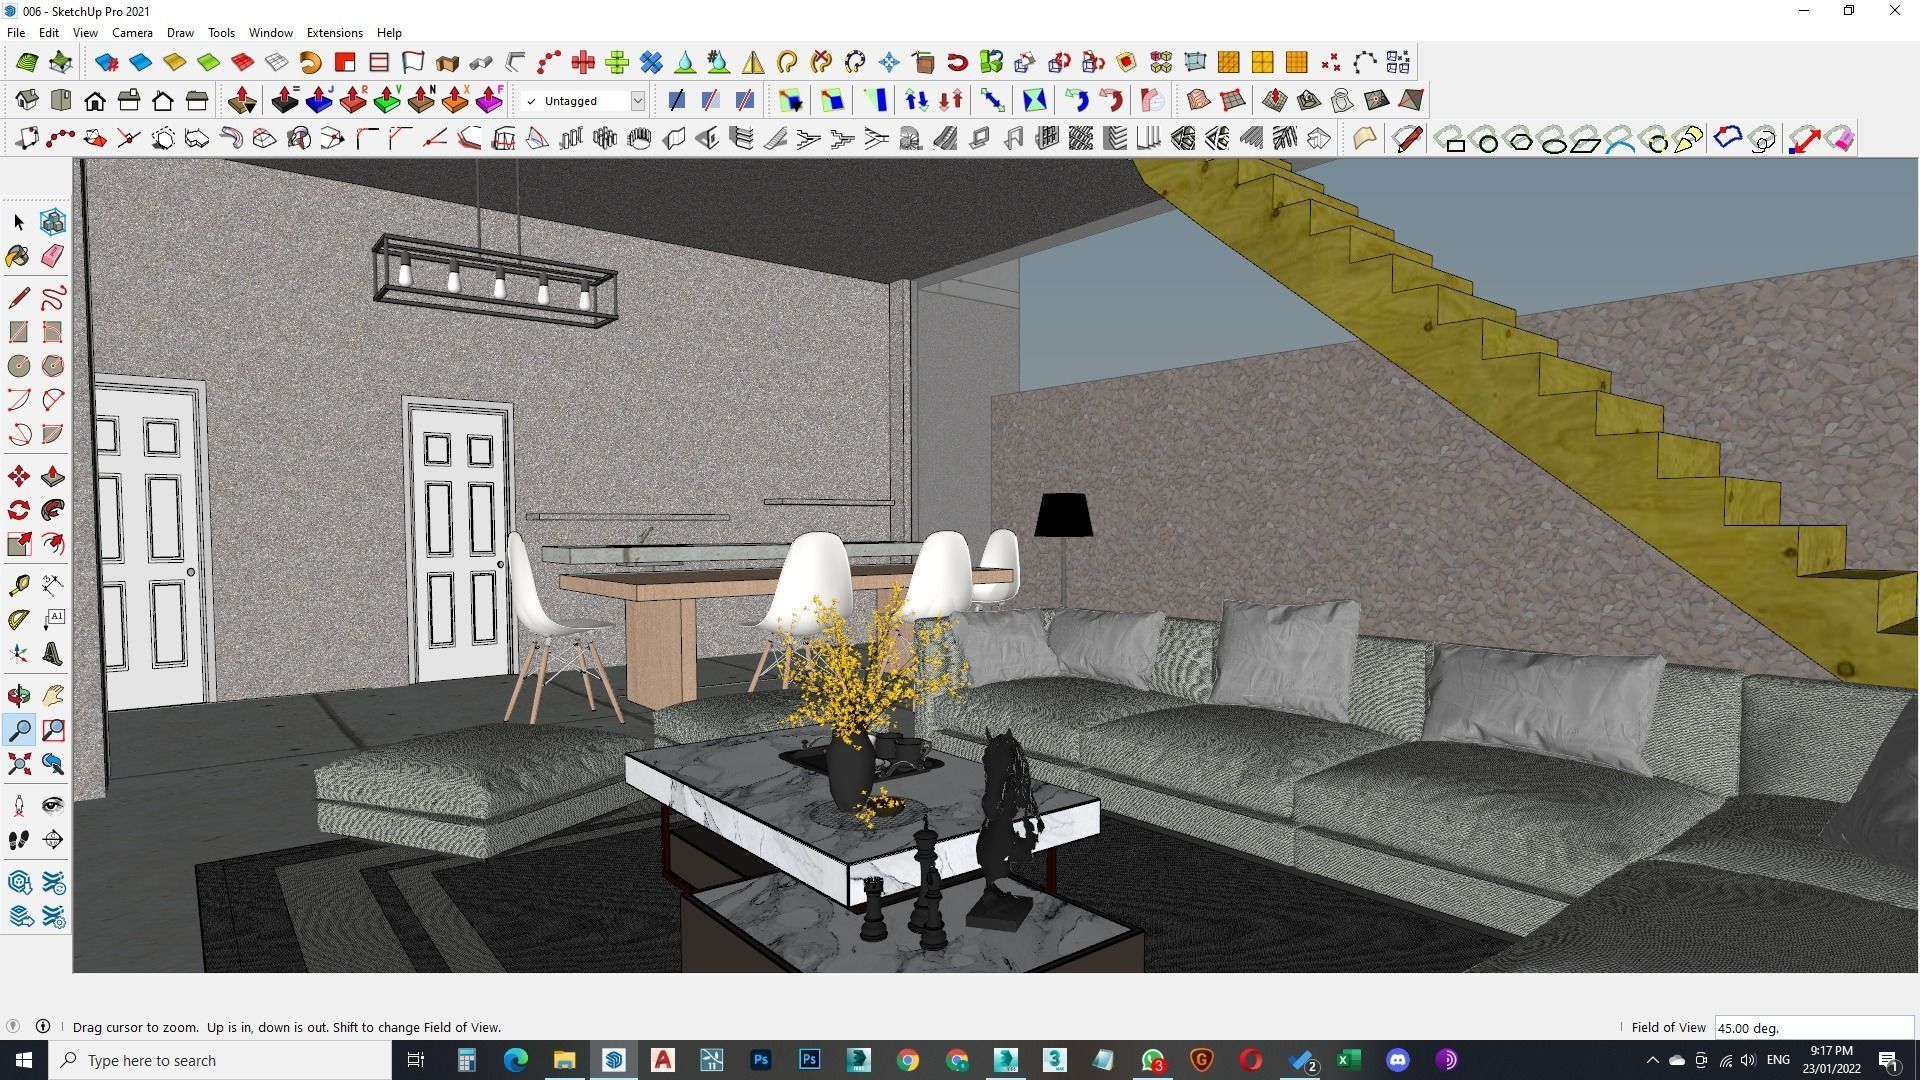The width and height of the screenshot is (1920, 1080).
Task: Click the red pencil draw-on-surface tool
Action: [x=1408, y=139]
